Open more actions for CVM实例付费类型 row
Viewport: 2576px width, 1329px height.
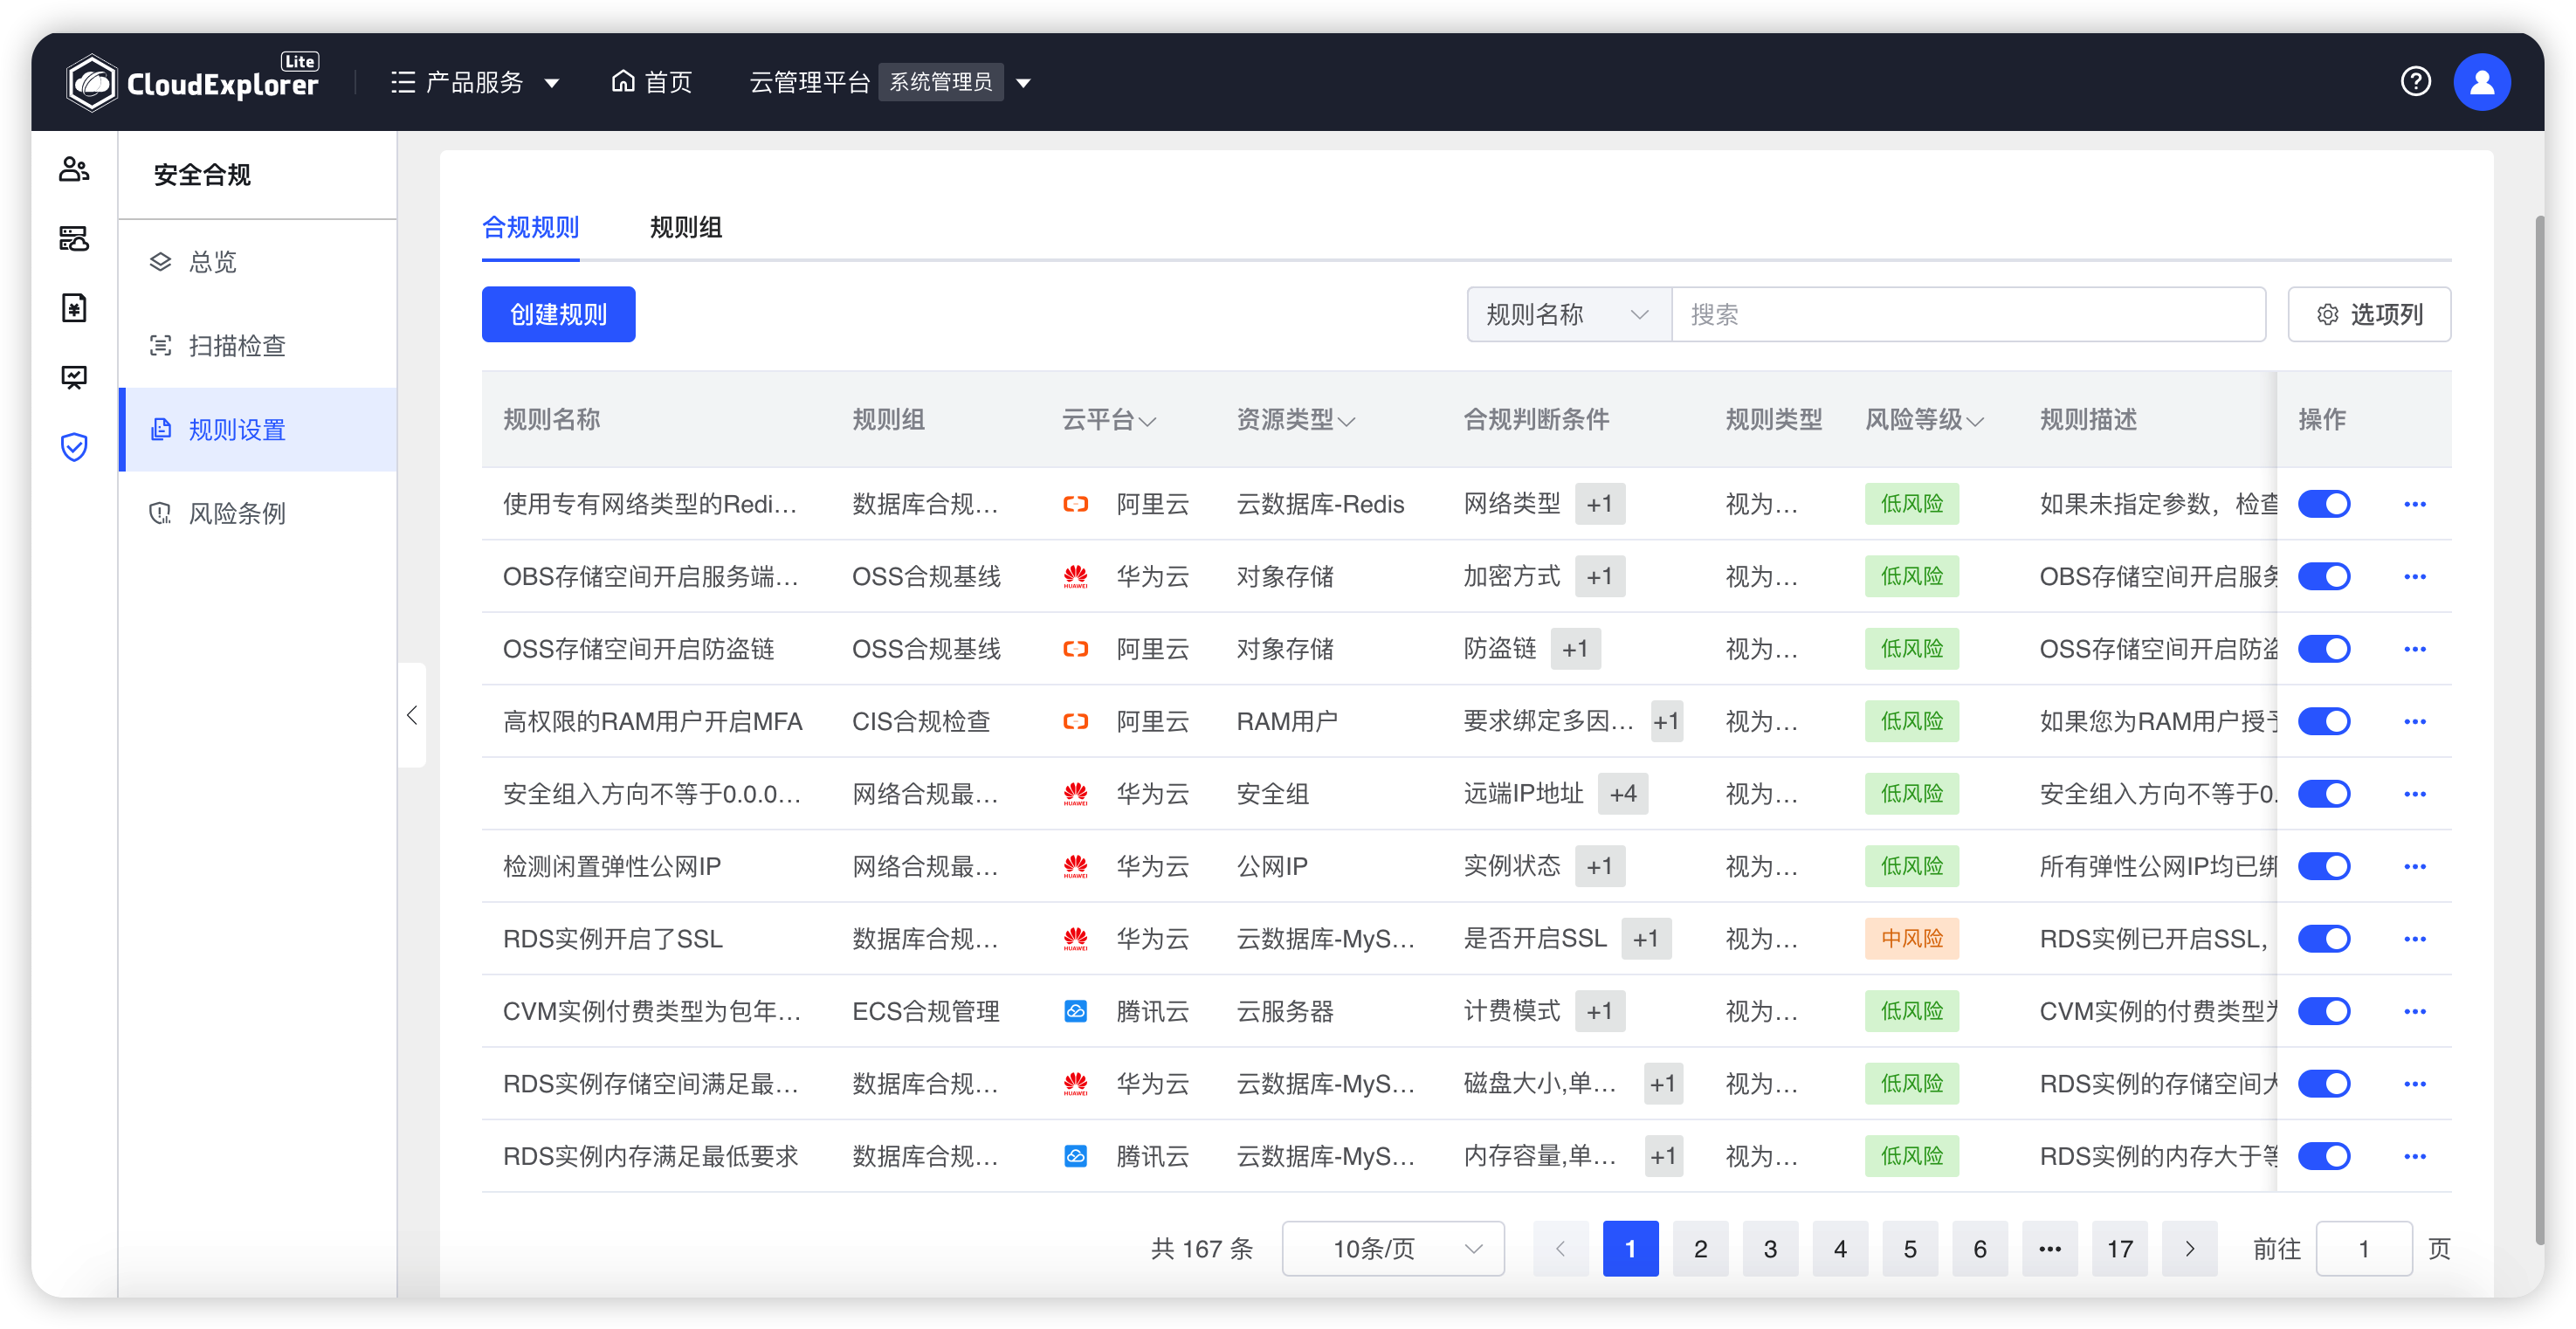pos(2414,1011)
